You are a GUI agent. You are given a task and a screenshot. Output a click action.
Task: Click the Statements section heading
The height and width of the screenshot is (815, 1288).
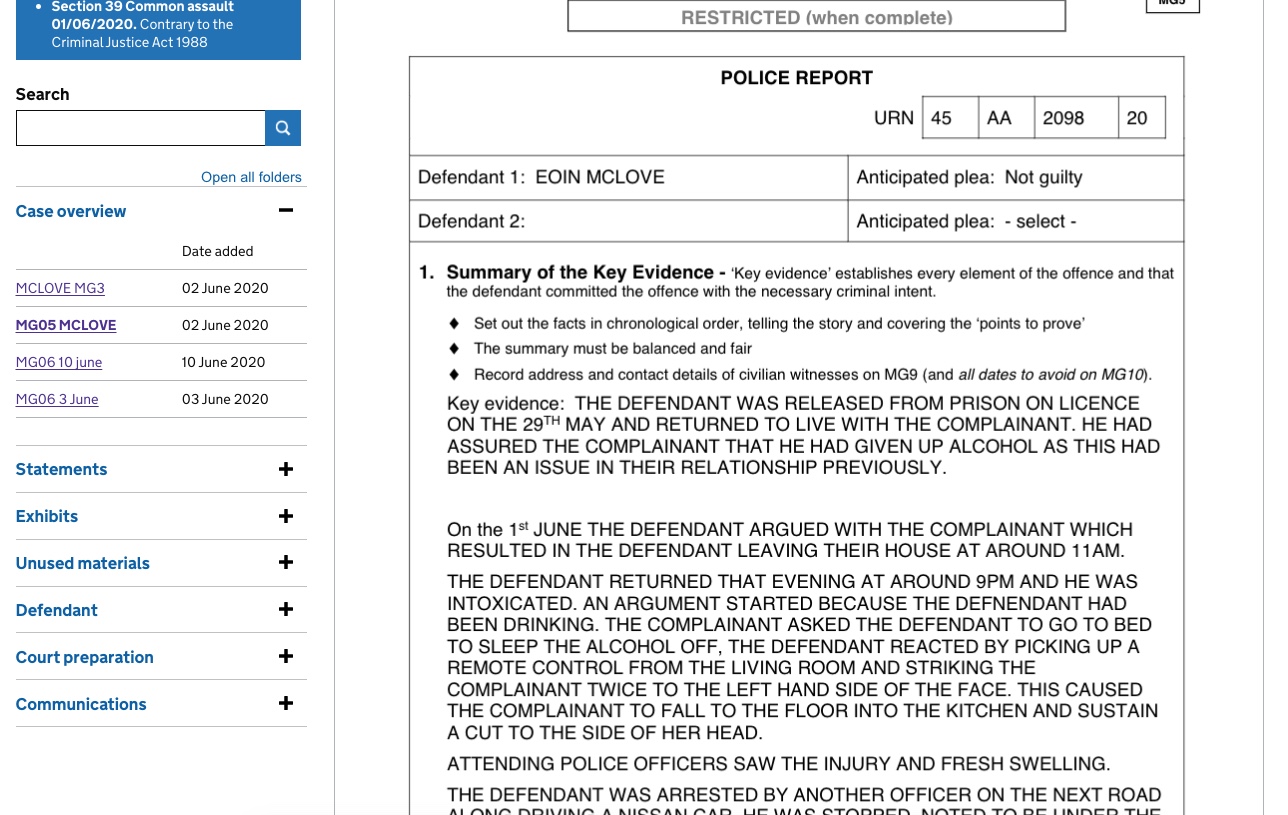[61, 469]
